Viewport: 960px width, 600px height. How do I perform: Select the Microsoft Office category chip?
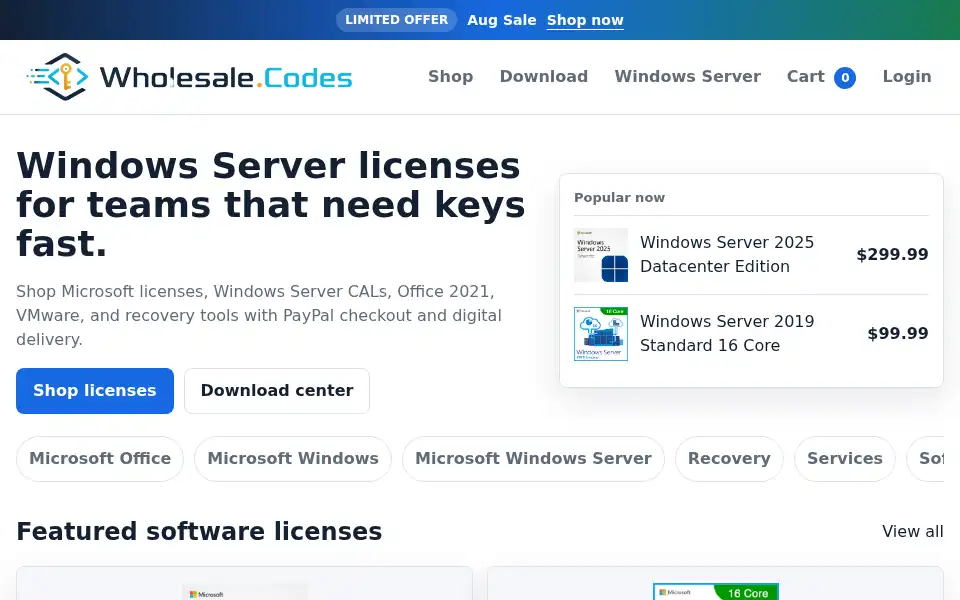coord(100,459)
